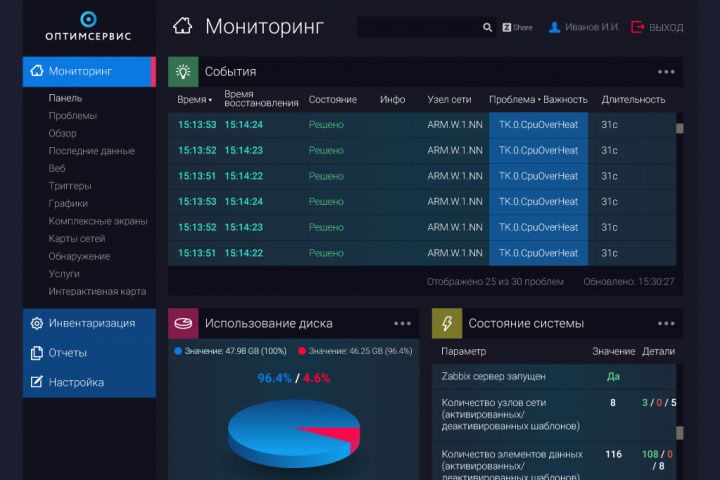Click the Время восстановления column header
The image size is (720, 480).
pyautogui.click(x=261, y=99)
